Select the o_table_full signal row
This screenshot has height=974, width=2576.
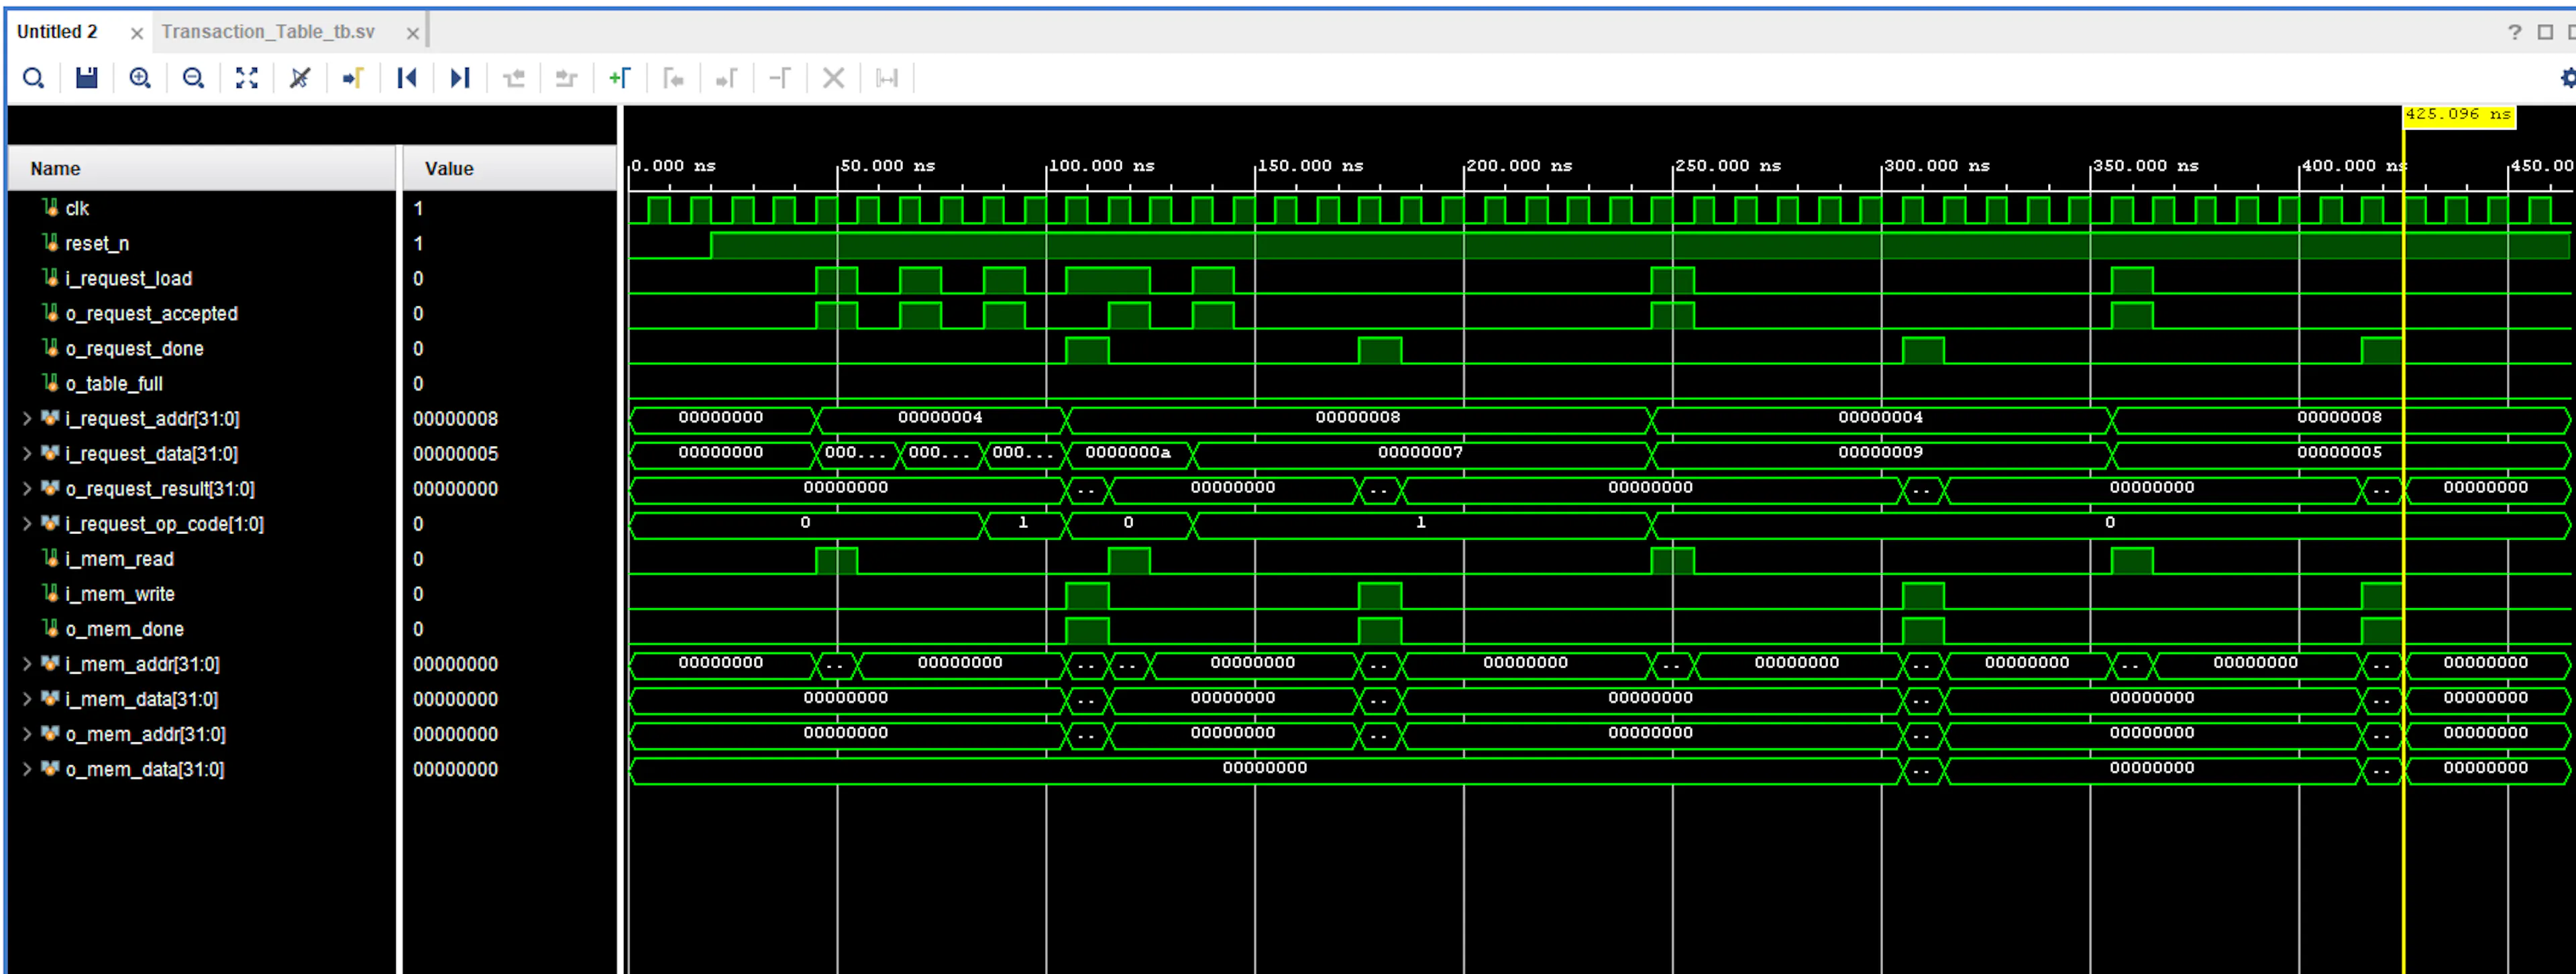coord(113,383)
